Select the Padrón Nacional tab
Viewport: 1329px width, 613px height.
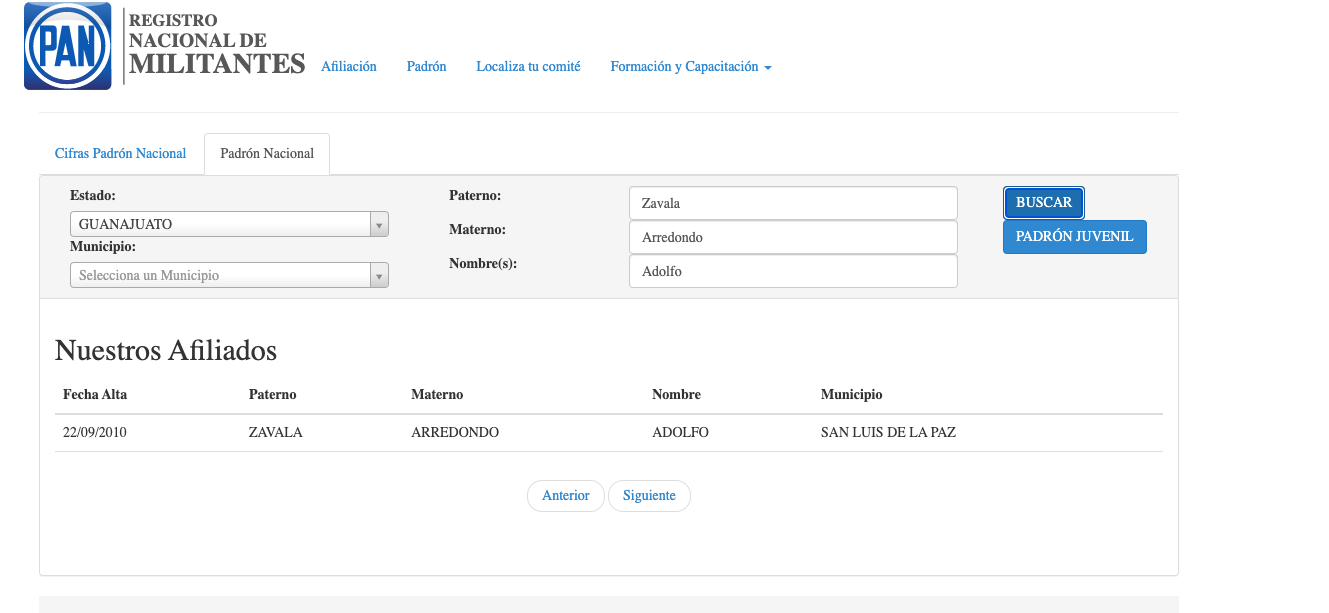coord(267,154)
